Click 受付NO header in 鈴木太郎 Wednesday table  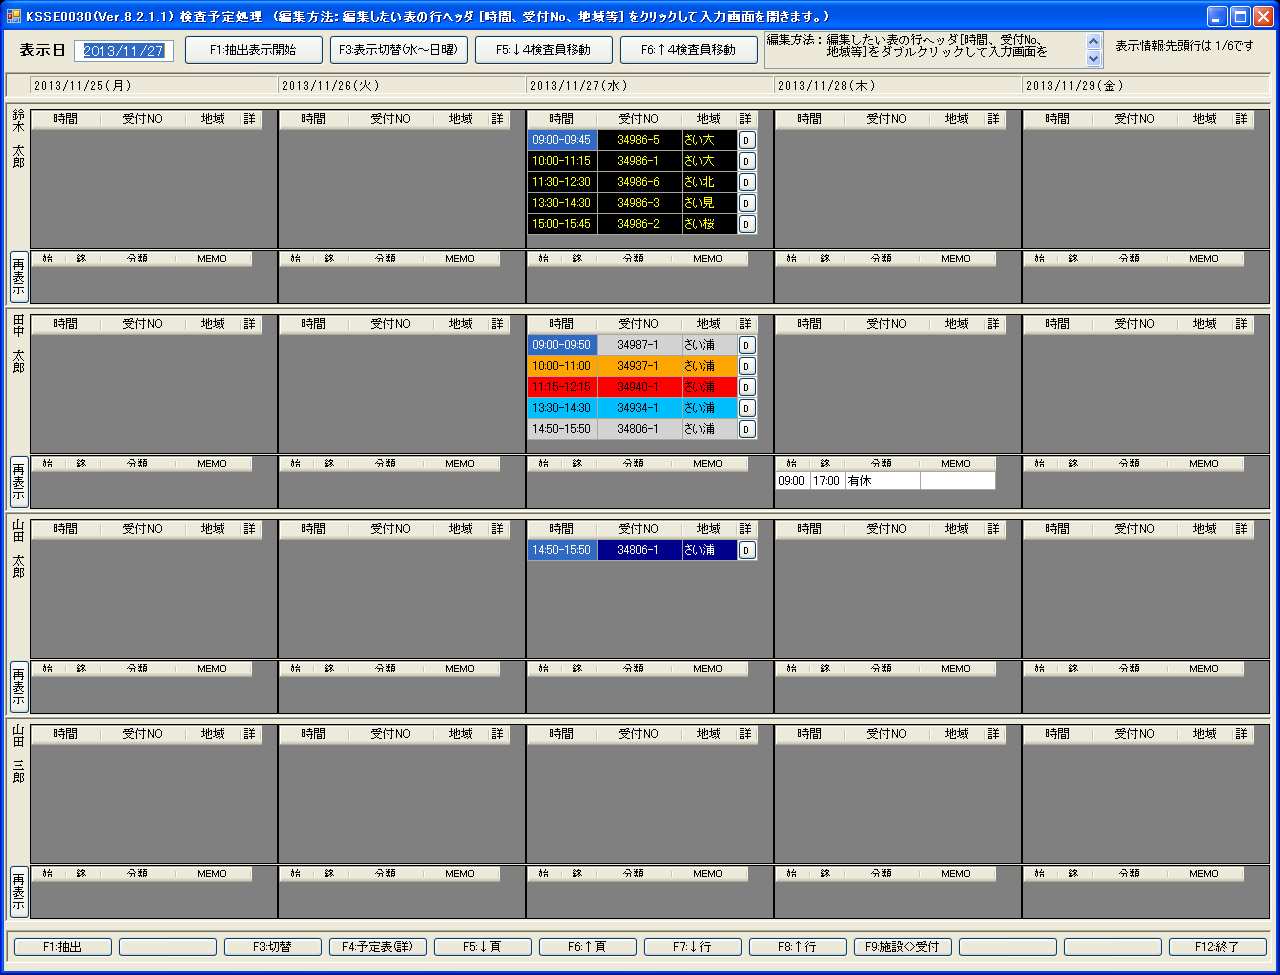click(x=639, y=119)
